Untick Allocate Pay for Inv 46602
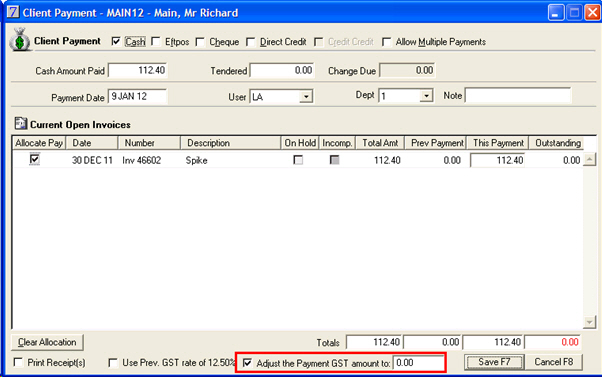 point(35,159)
